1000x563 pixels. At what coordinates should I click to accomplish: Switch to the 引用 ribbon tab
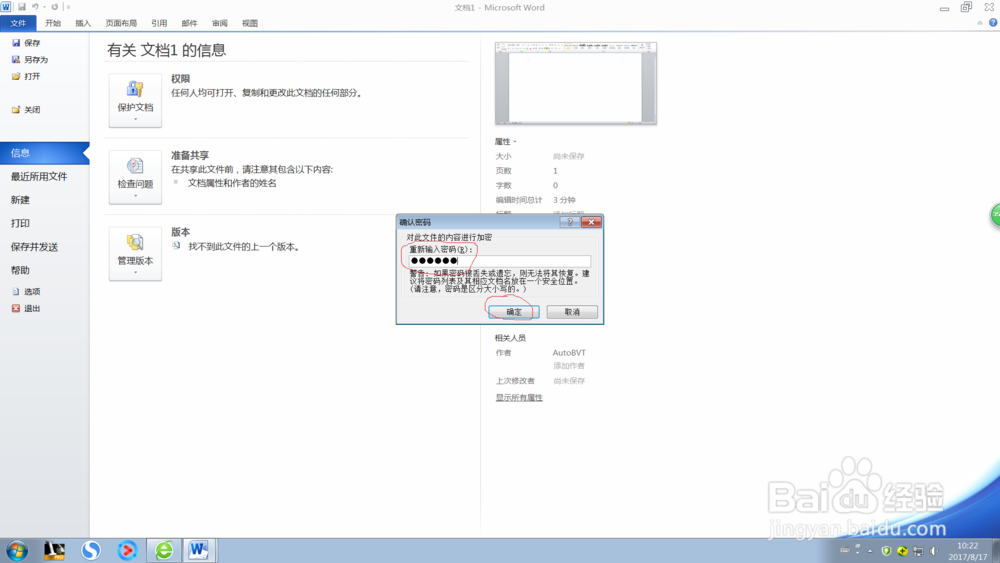click(159, 23)
